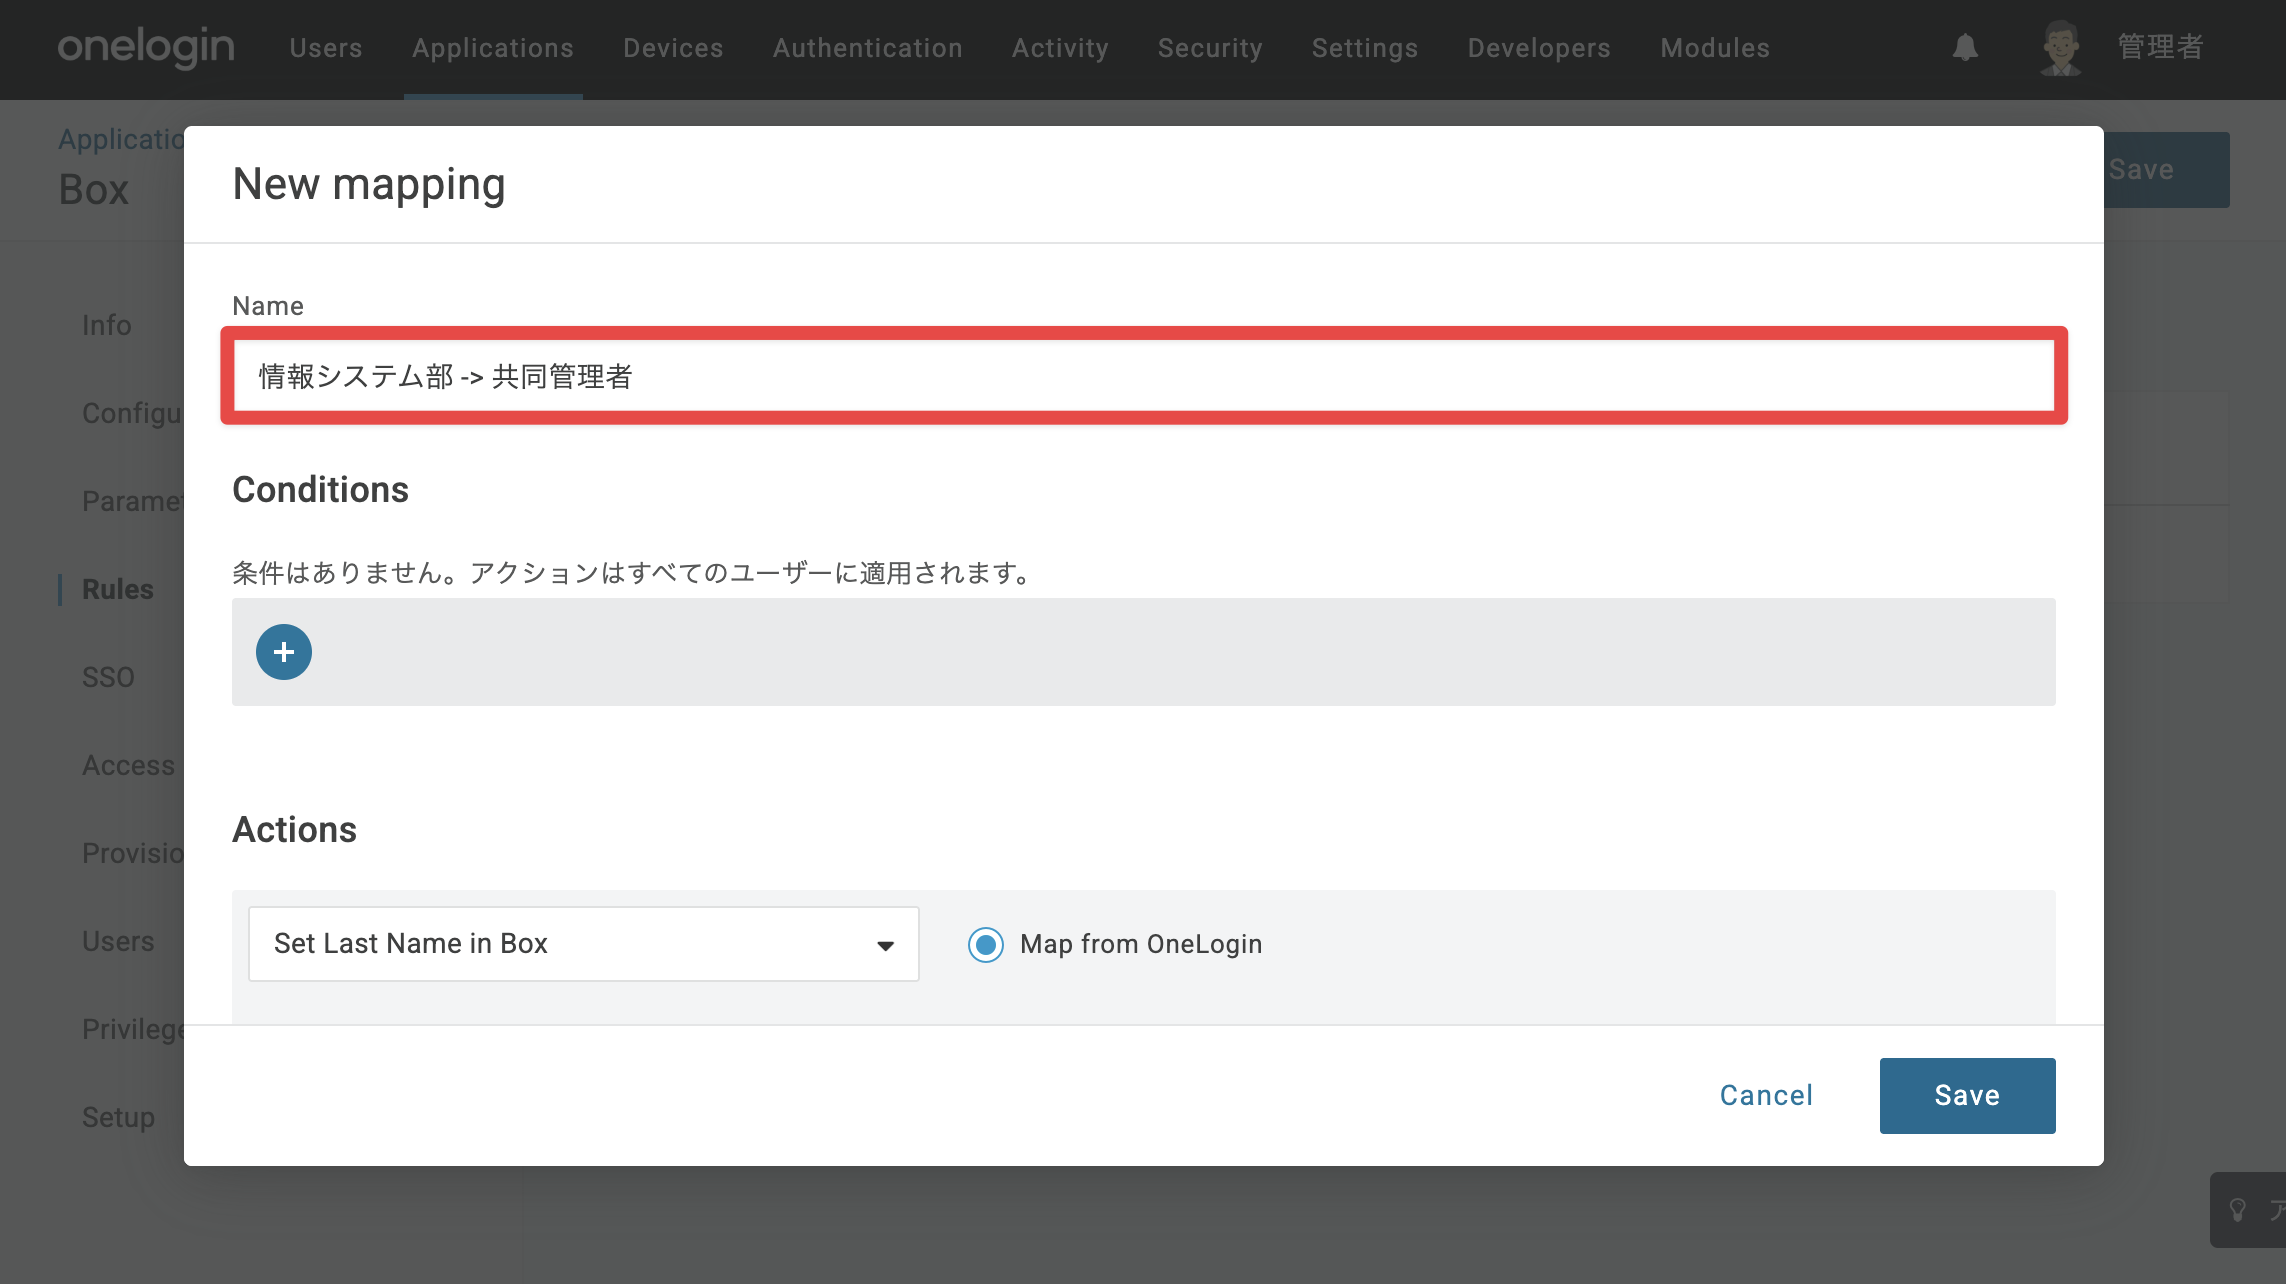Click the admin user avatar
The height and width of the screenshot is (1284, 2286).
2061,47
